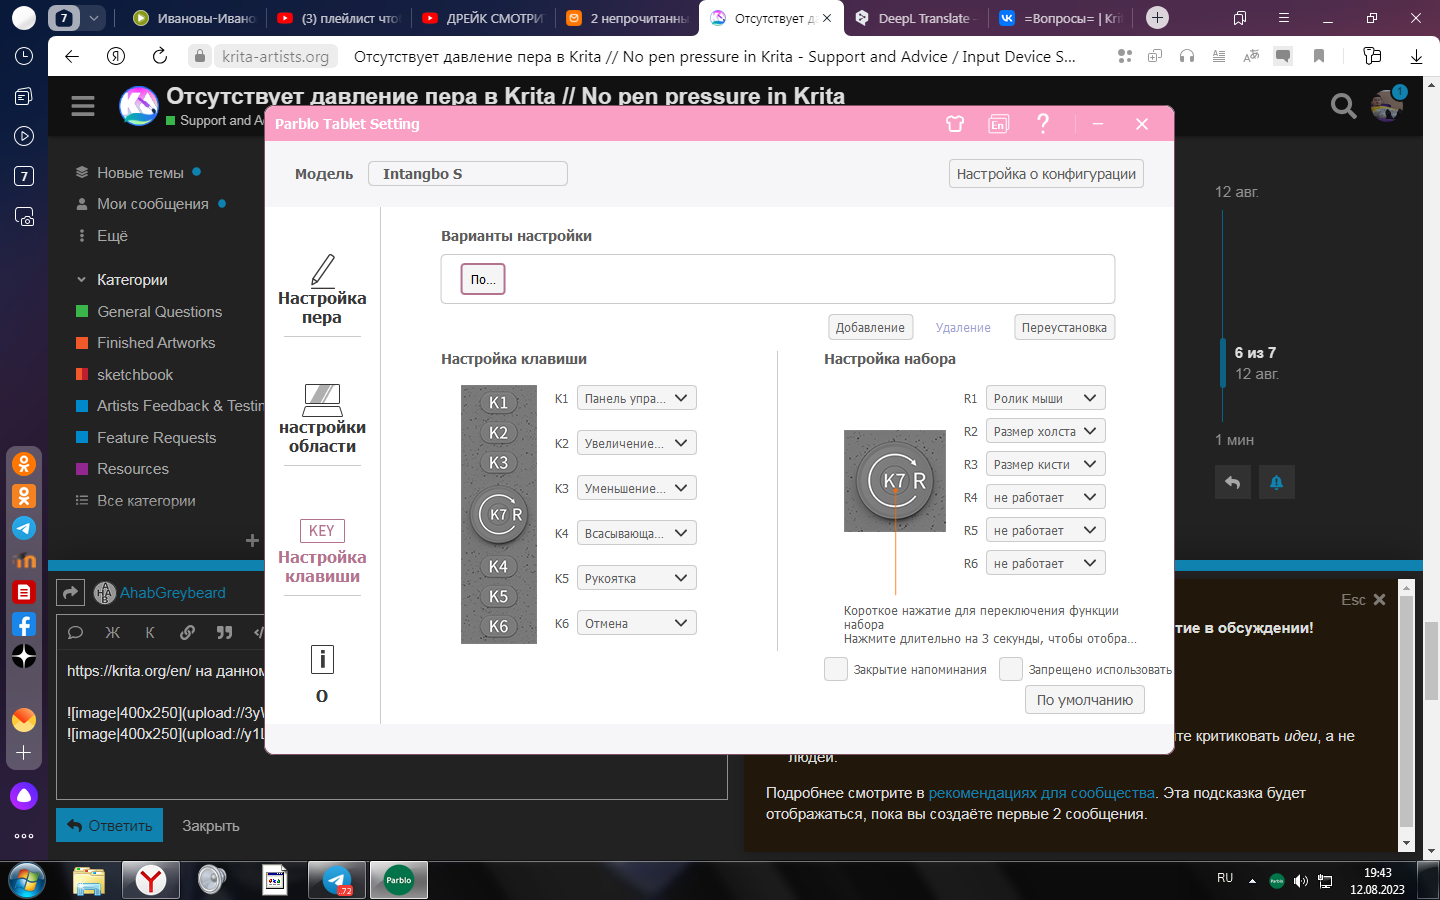Open Alice assistant in browser side panel
The width and height of the screenshot is (1440, 900).
24,796
